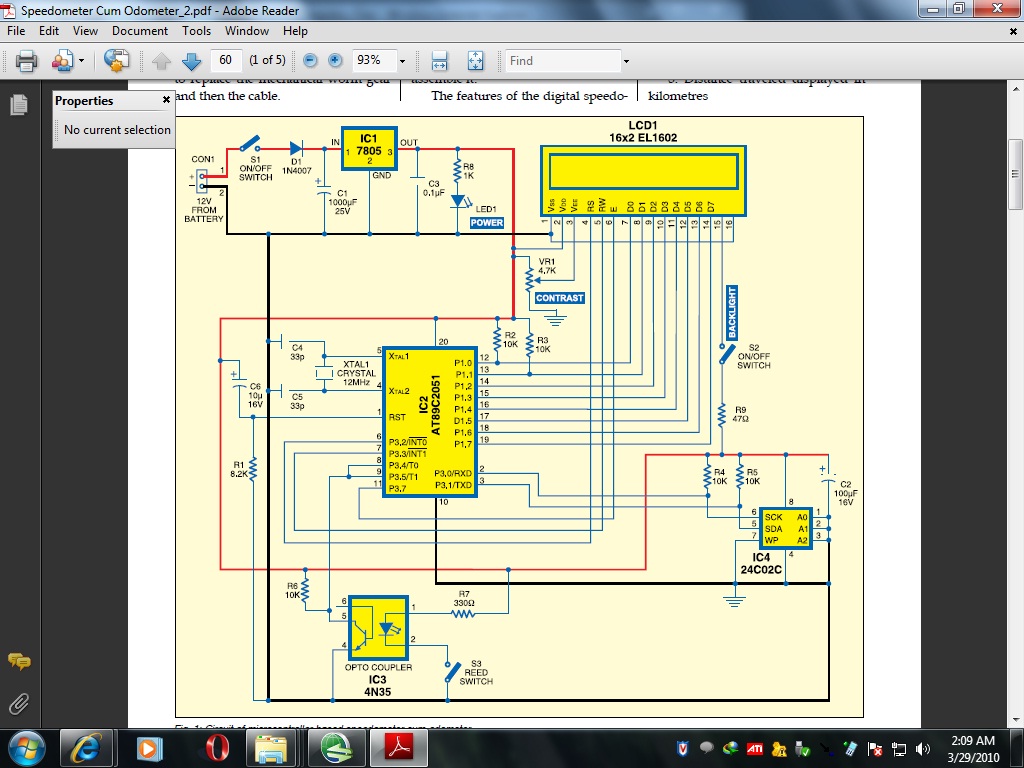Click the 'IC1 7805' regulator label
Screen dimensions: 1024x768
(x=369, y=145)
